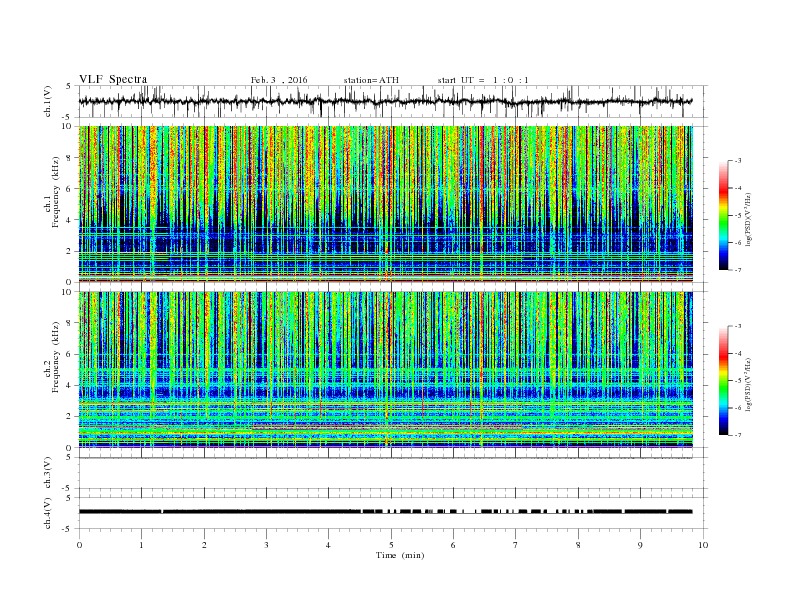Click the ch.1 color bar log(PSD) label
Screen dimensions: 792x612
[x=749, y=220]
